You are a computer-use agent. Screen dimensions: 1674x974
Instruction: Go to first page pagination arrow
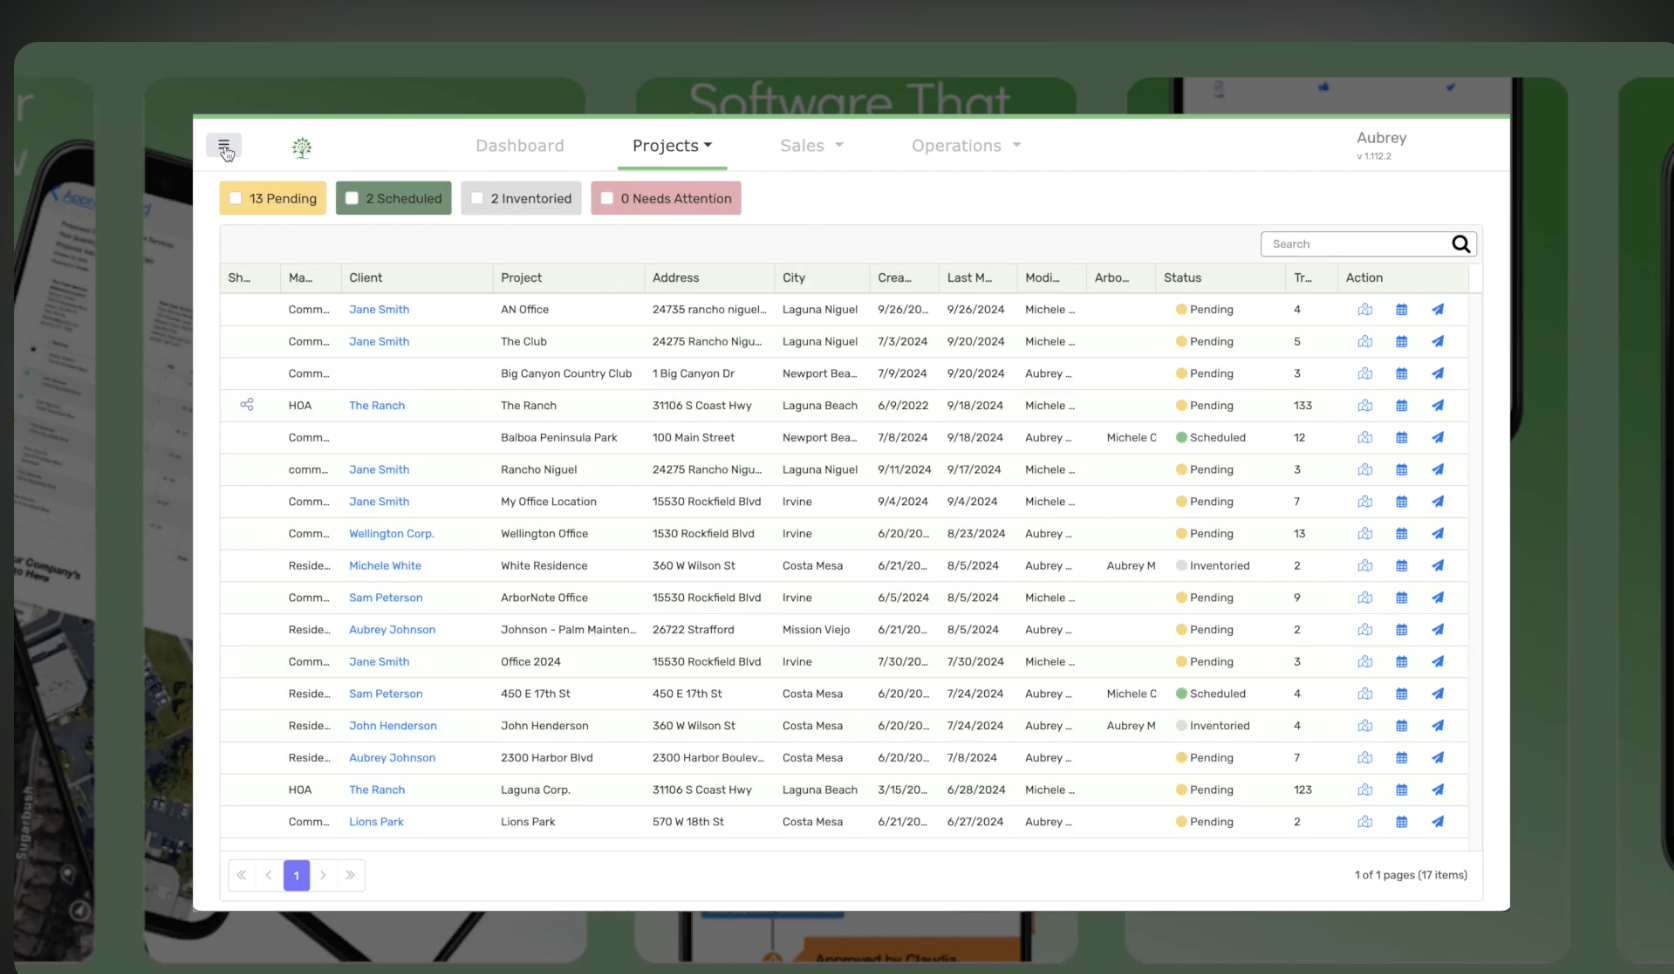click(241, 875)
